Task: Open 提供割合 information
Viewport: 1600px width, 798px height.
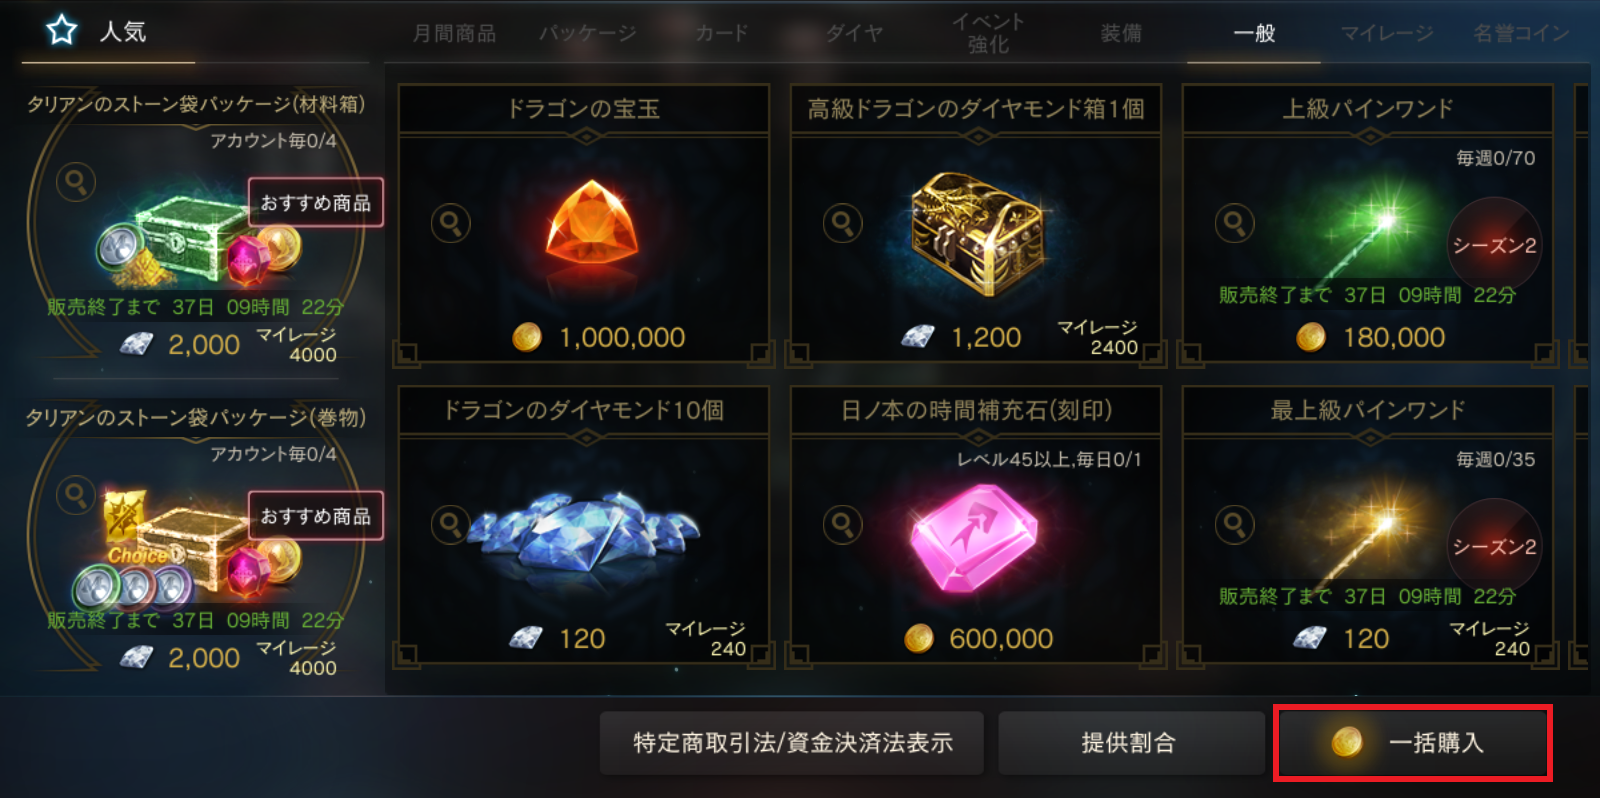Action: (1130, 742)
